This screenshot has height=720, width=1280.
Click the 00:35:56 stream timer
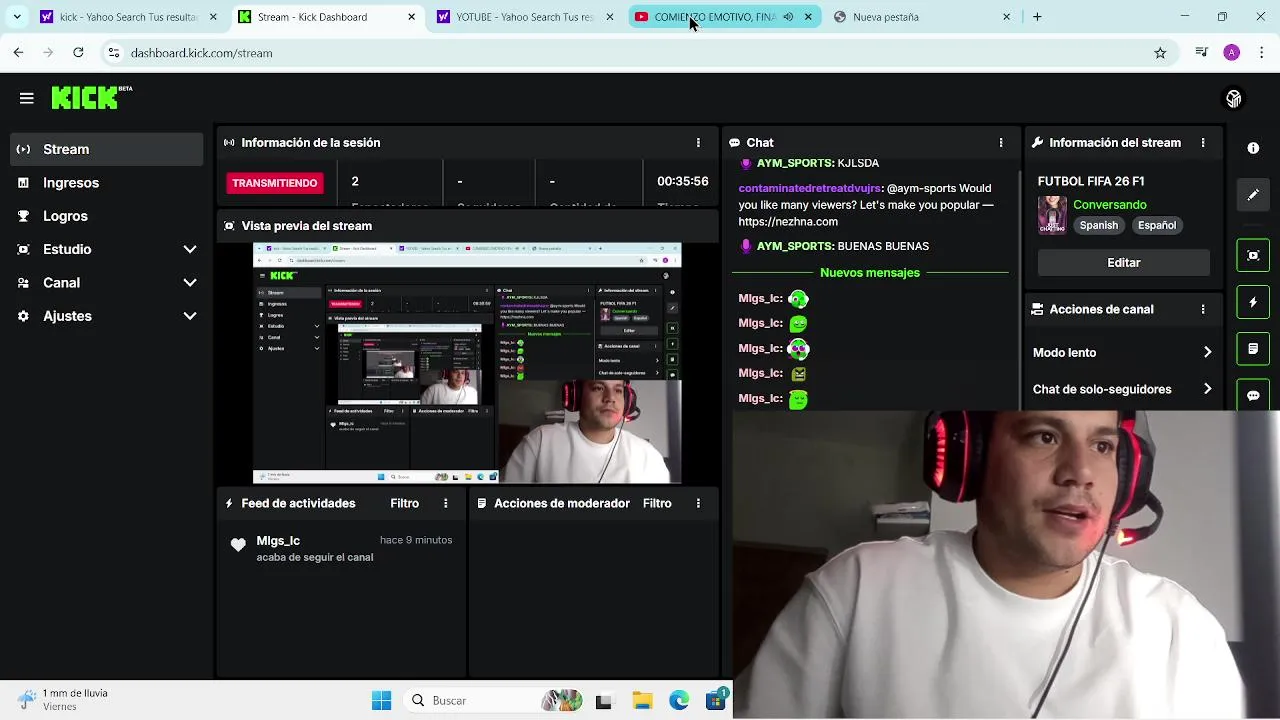pos(683,182)
